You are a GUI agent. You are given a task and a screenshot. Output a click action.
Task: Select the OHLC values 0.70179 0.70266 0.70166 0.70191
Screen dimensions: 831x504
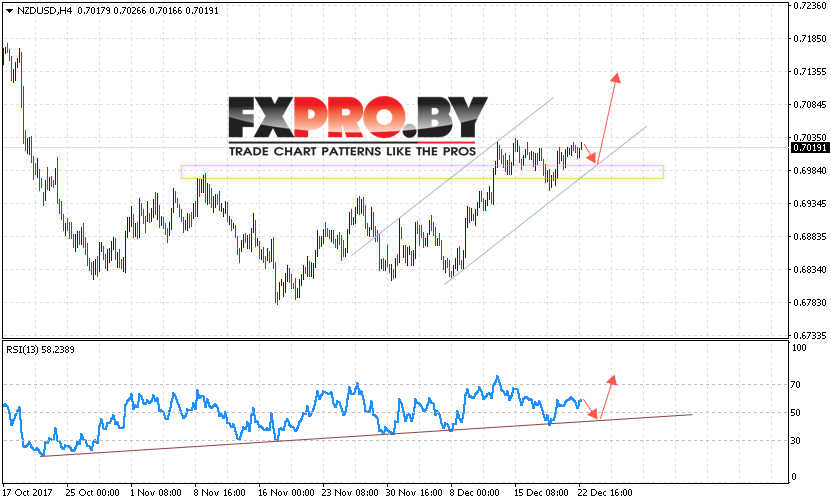pyautogui.click(x=148, y=11)
